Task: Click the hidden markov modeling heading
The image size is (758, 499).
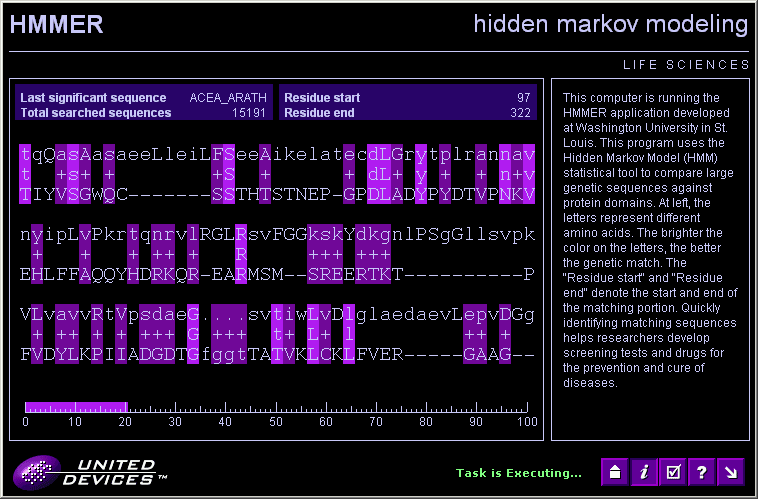Action: (x=611, y=24)
